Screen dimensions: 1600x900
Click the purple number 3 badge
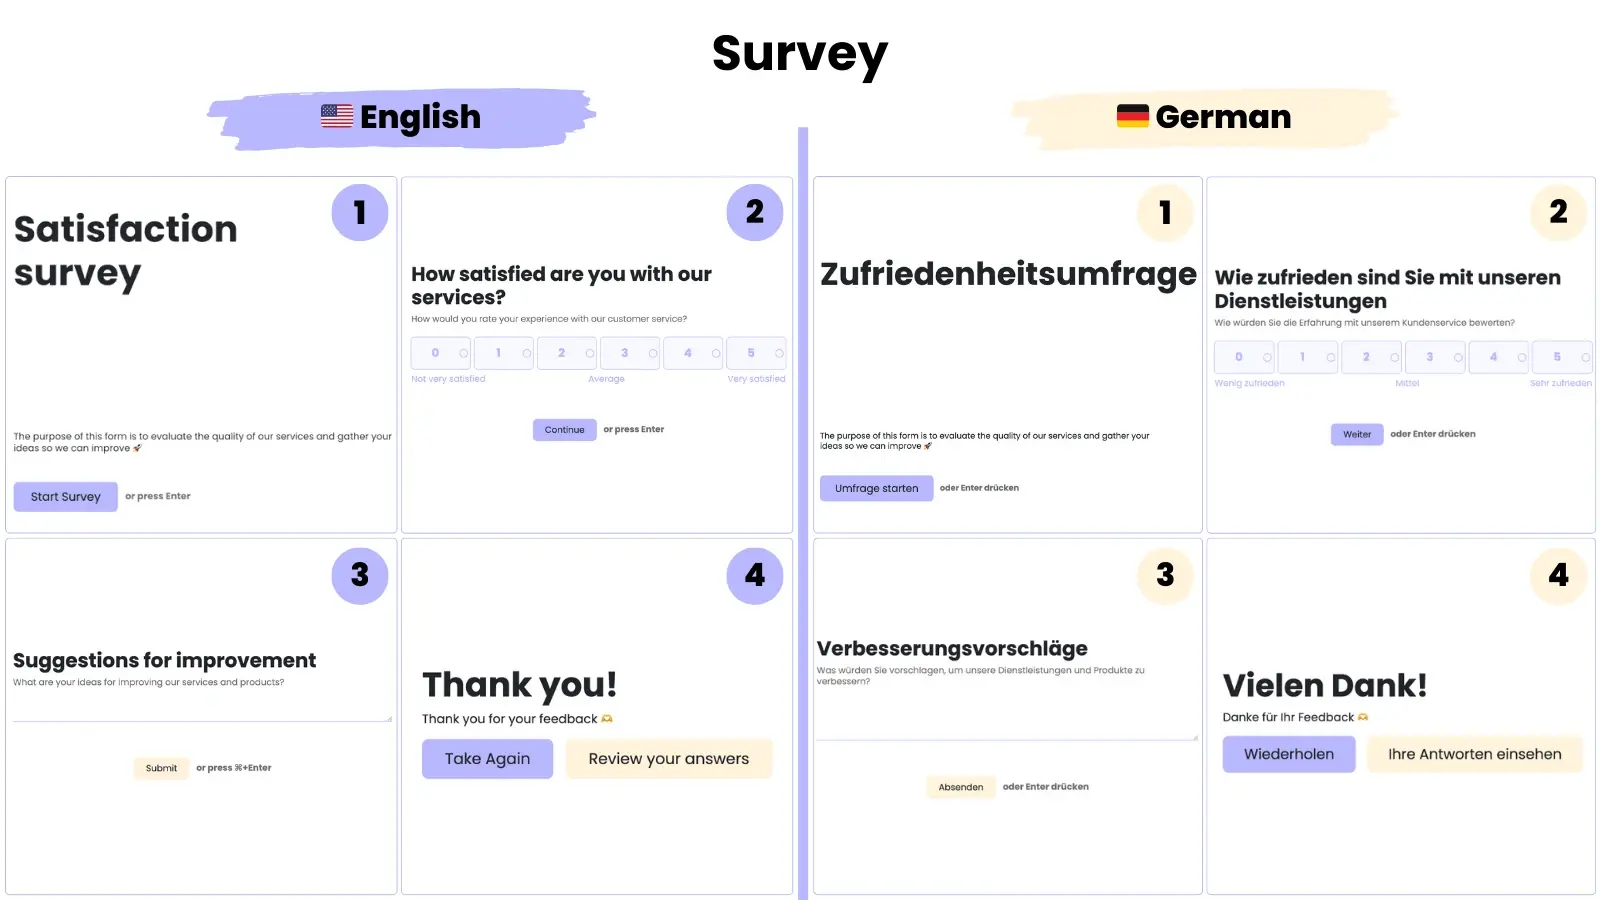360,575
